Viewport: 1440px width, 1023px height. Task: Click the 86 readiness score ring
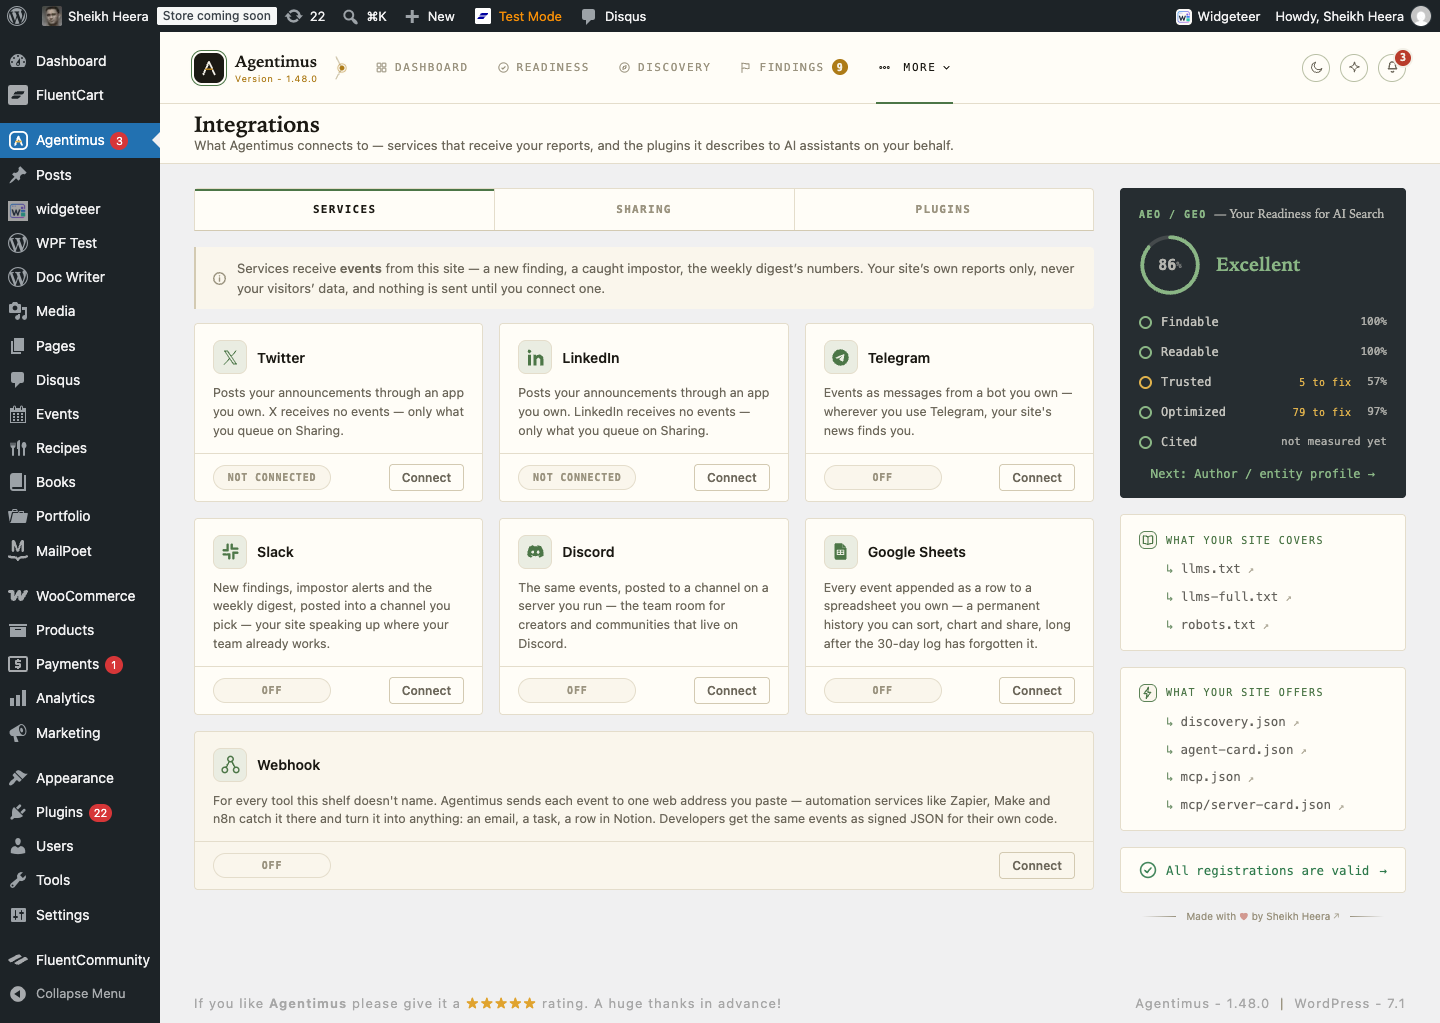(x=1169, y=265)
